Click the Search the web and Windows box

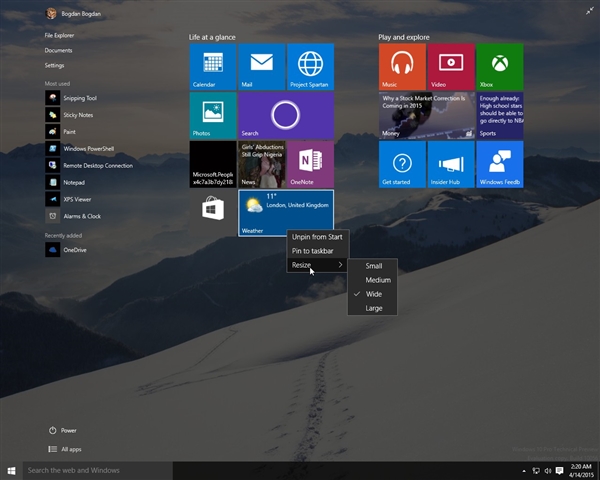pos(98,470)
